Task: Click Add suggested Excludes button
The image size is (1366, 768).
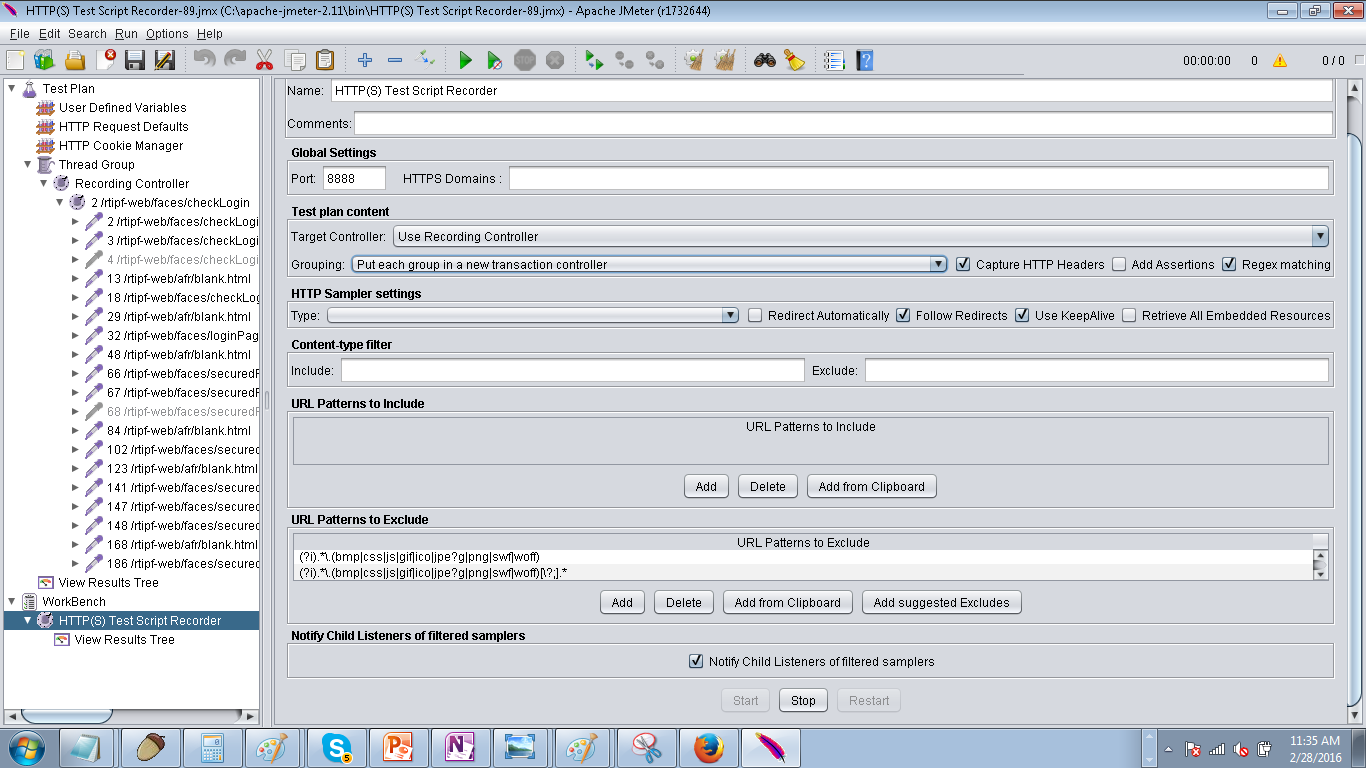Action: click(x=941, y=602)
